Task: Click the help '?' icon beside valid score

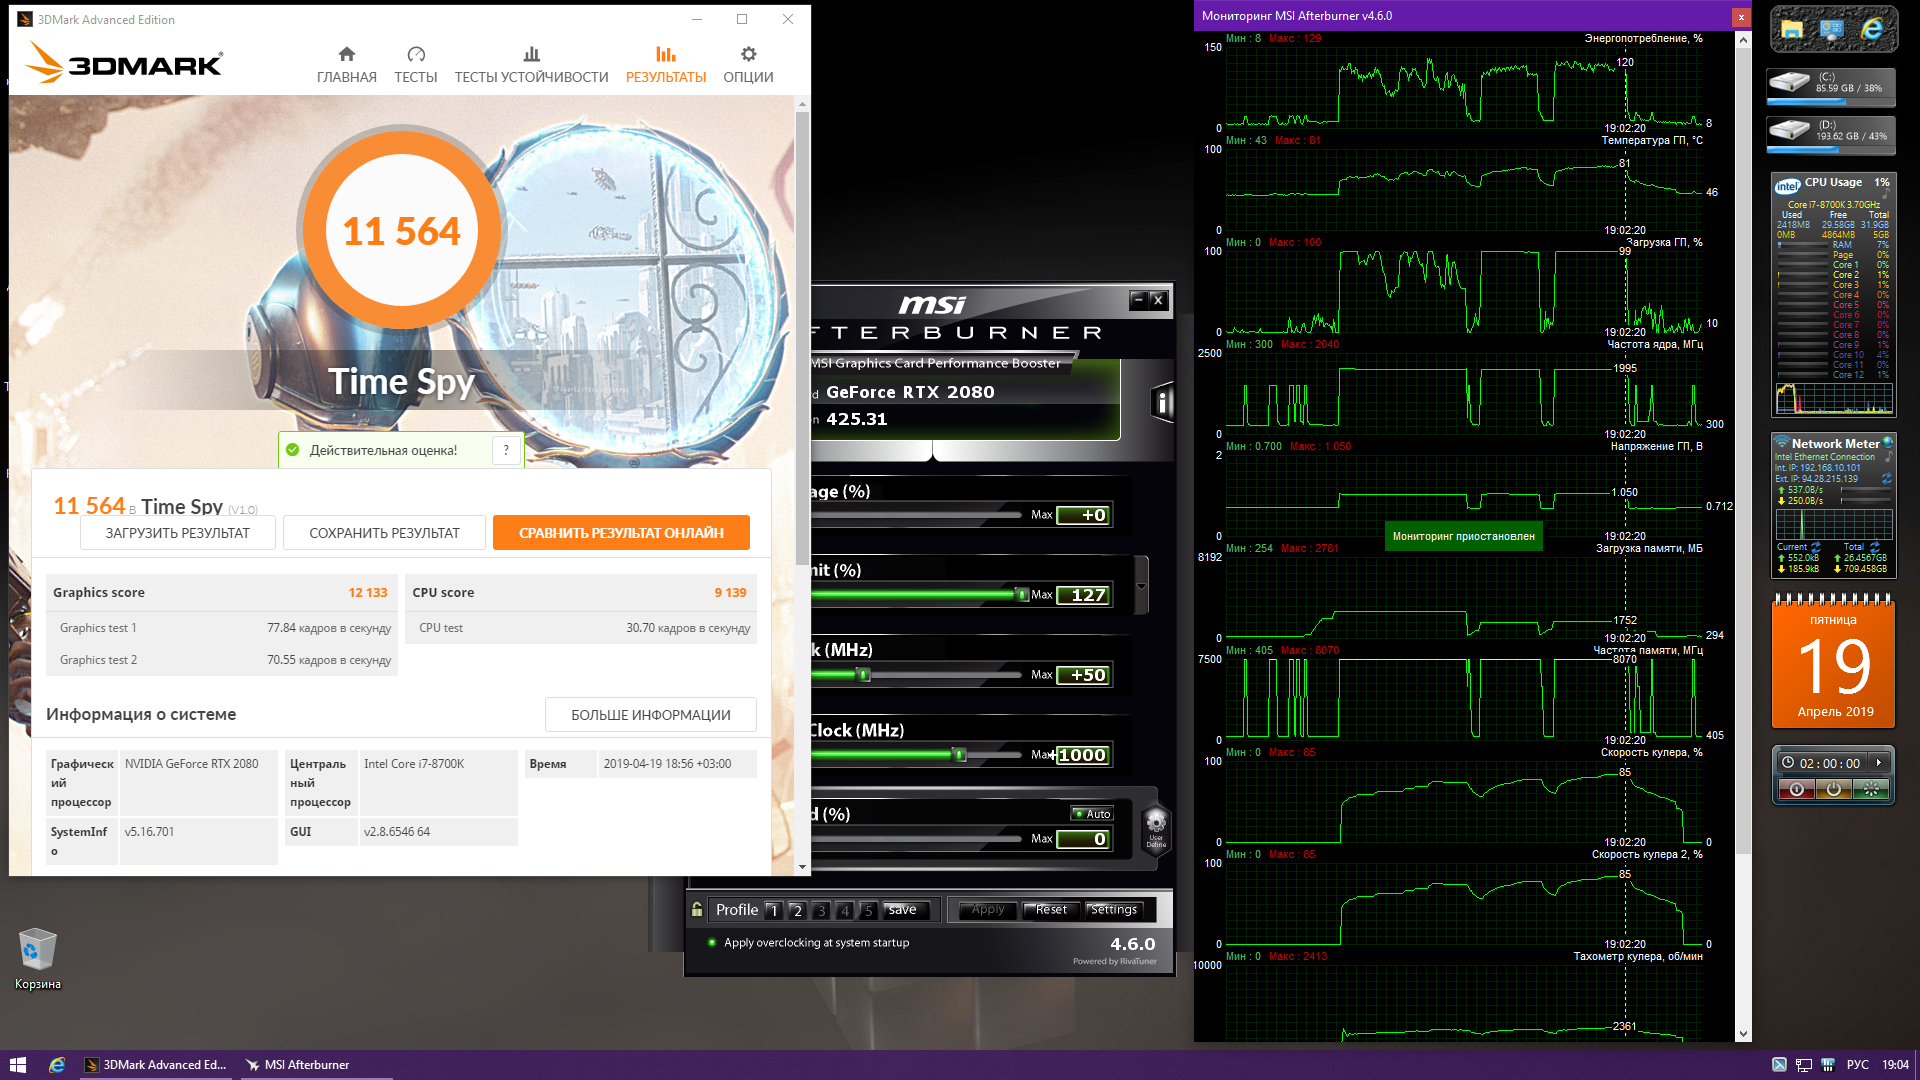Action: 507,450
